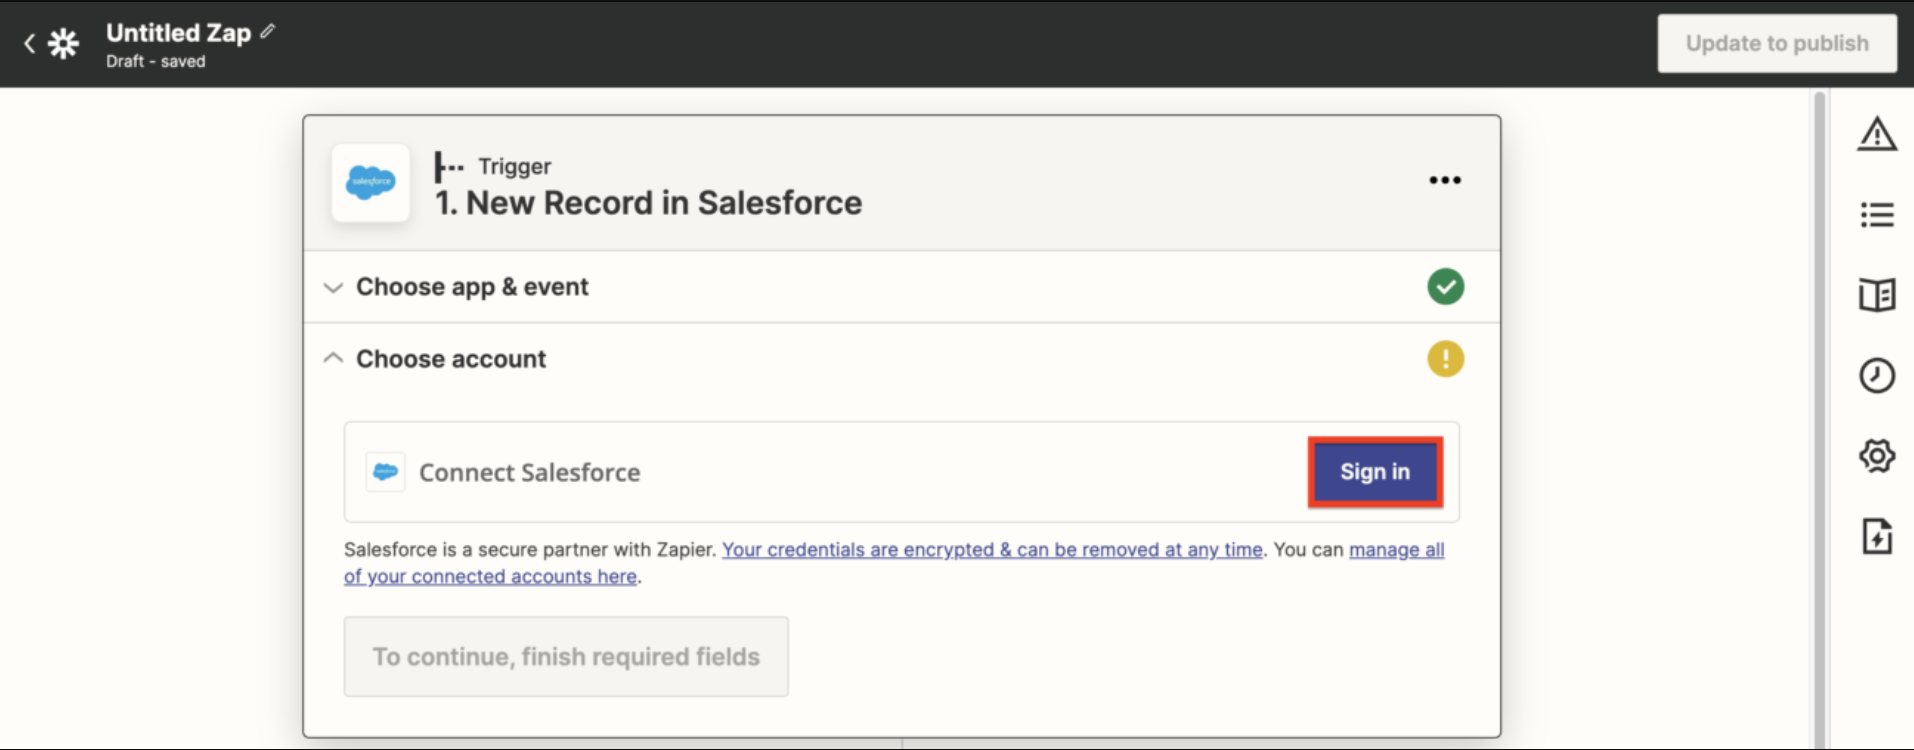
Task: Show the Zap outline list icon
Action: (1877, 214)
